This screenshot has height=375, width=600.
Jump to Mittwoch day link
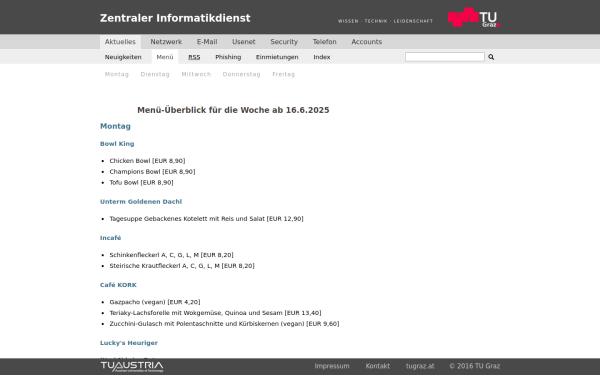(x=196, y=74)
